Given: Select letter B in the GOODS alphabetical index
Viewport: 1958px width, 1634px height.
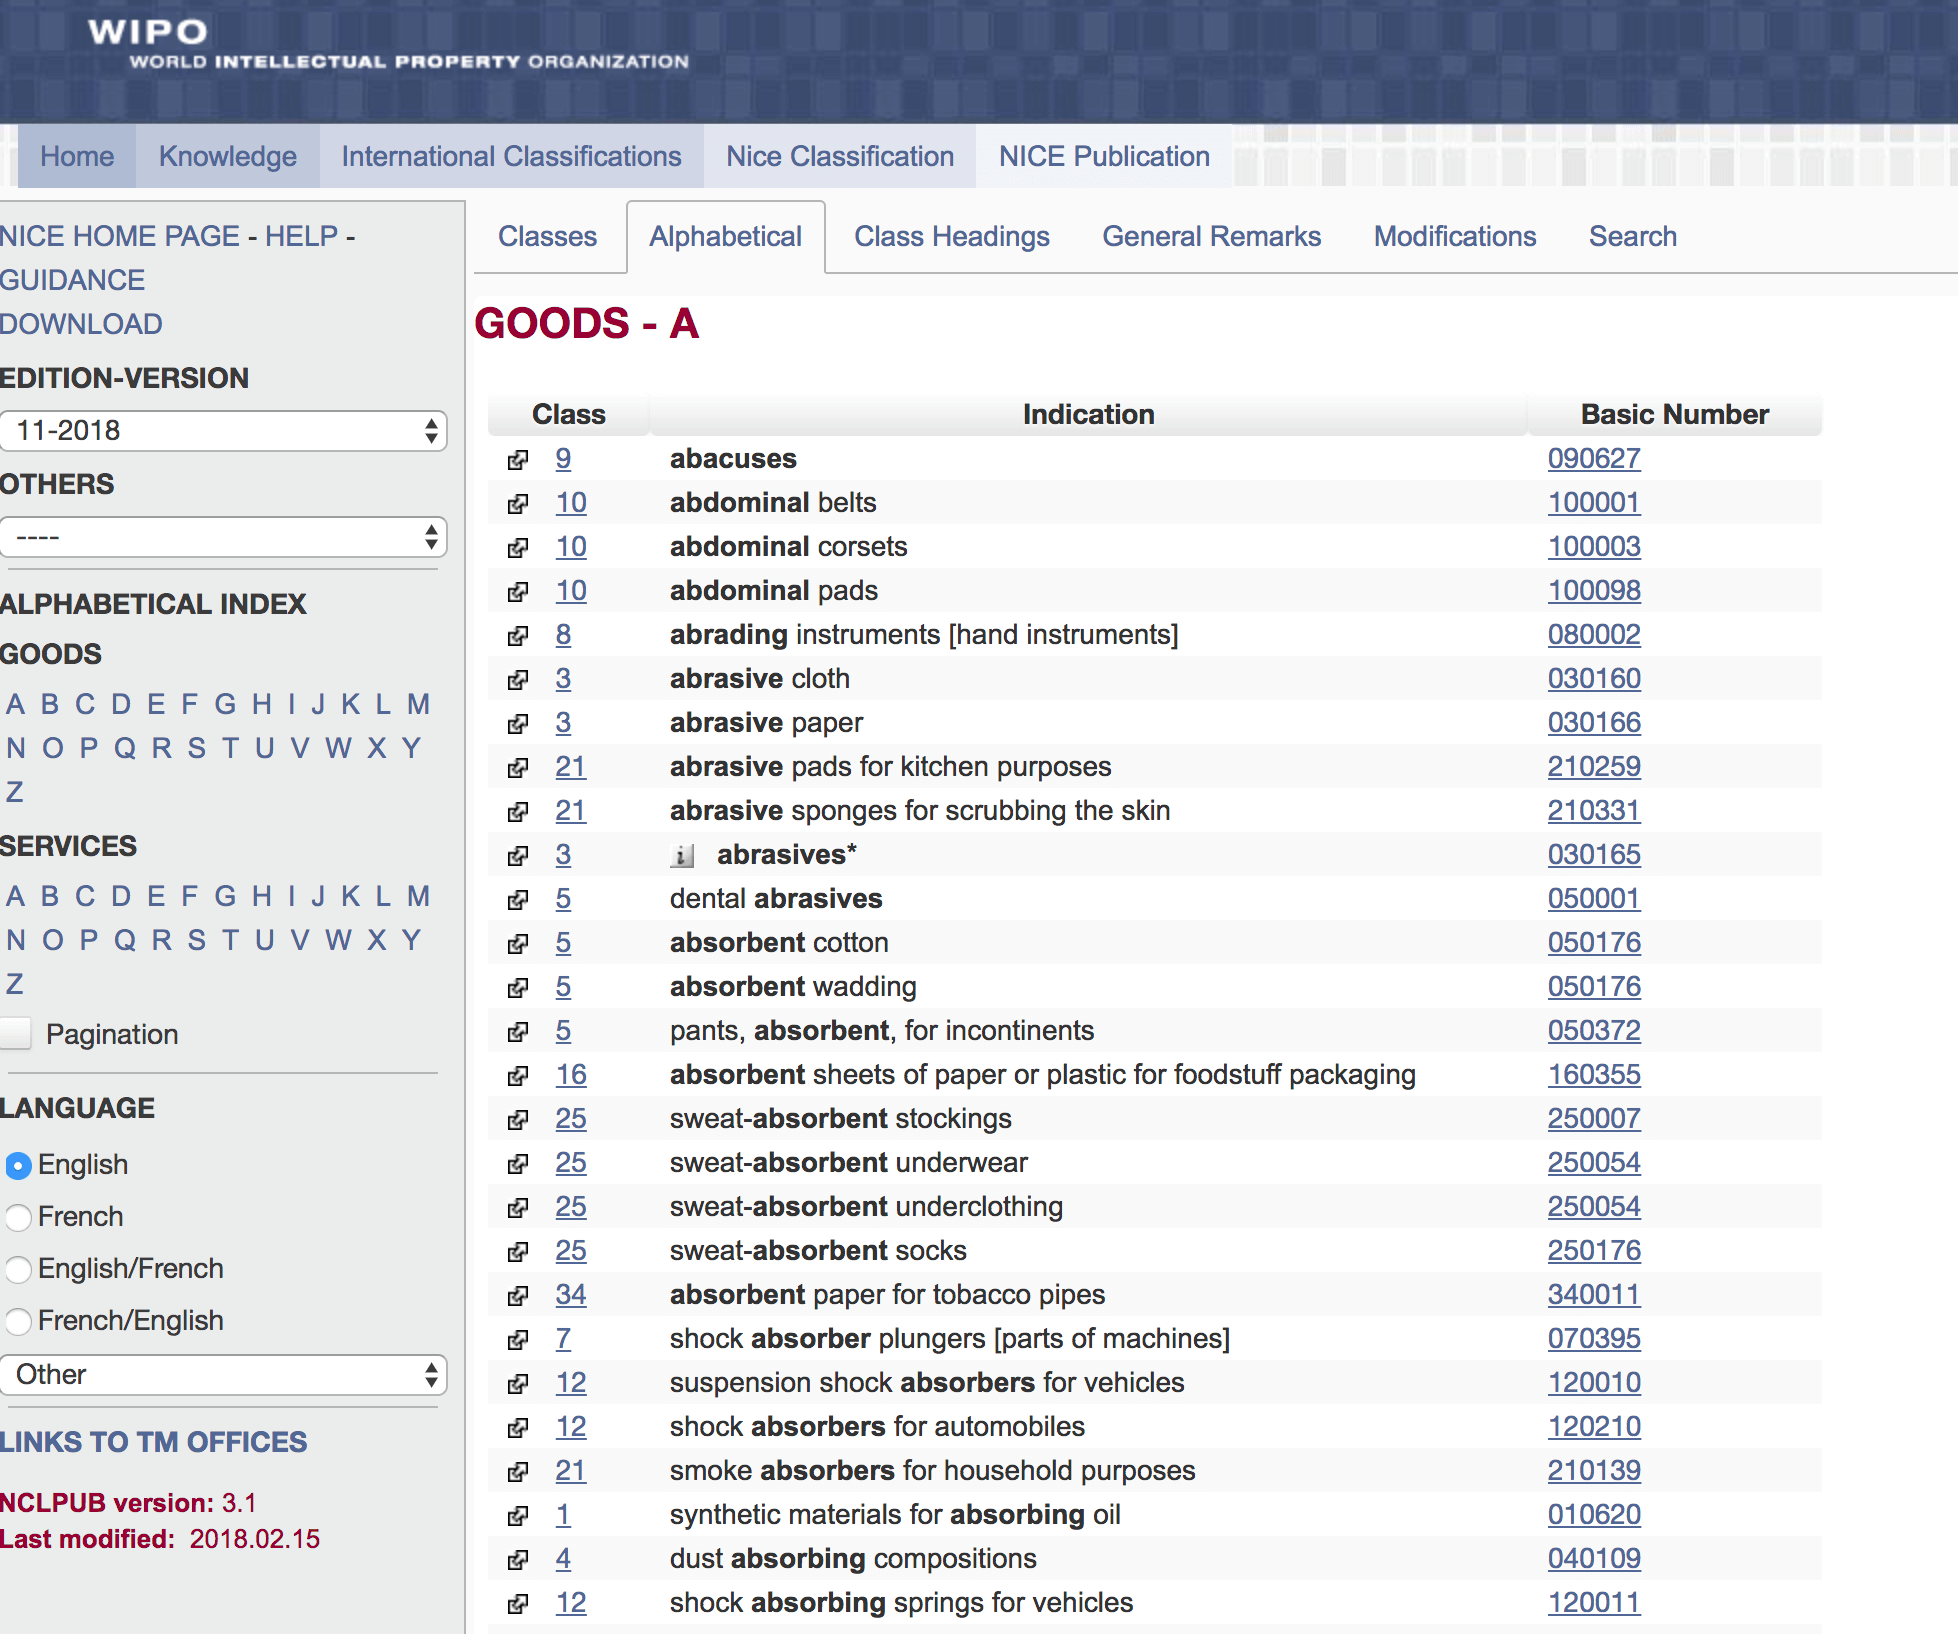Looking at the screenshot, I should coord(49,704).
